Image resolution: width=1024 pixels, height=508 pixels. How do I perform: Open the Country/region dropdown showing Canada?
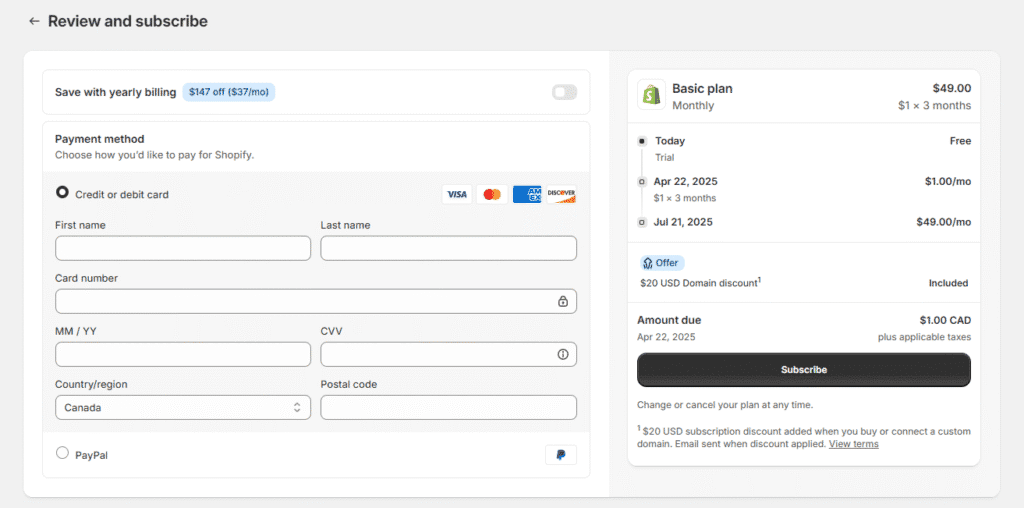(x=183, y=407)
